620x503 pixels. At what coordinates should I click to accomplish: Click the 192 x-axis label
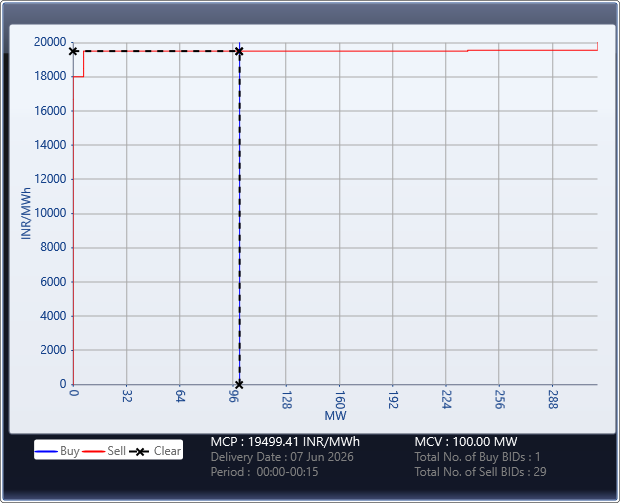[x=393, y=400]
